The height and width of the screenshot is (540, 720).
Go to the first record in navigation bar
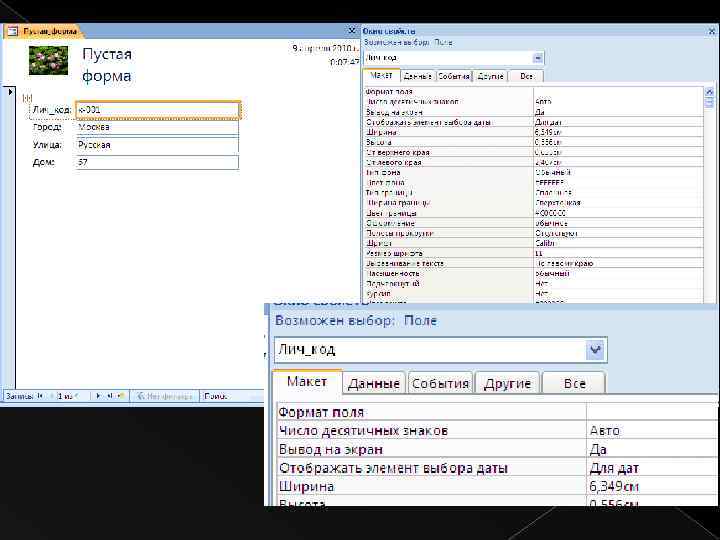click(x=40, y=396)
